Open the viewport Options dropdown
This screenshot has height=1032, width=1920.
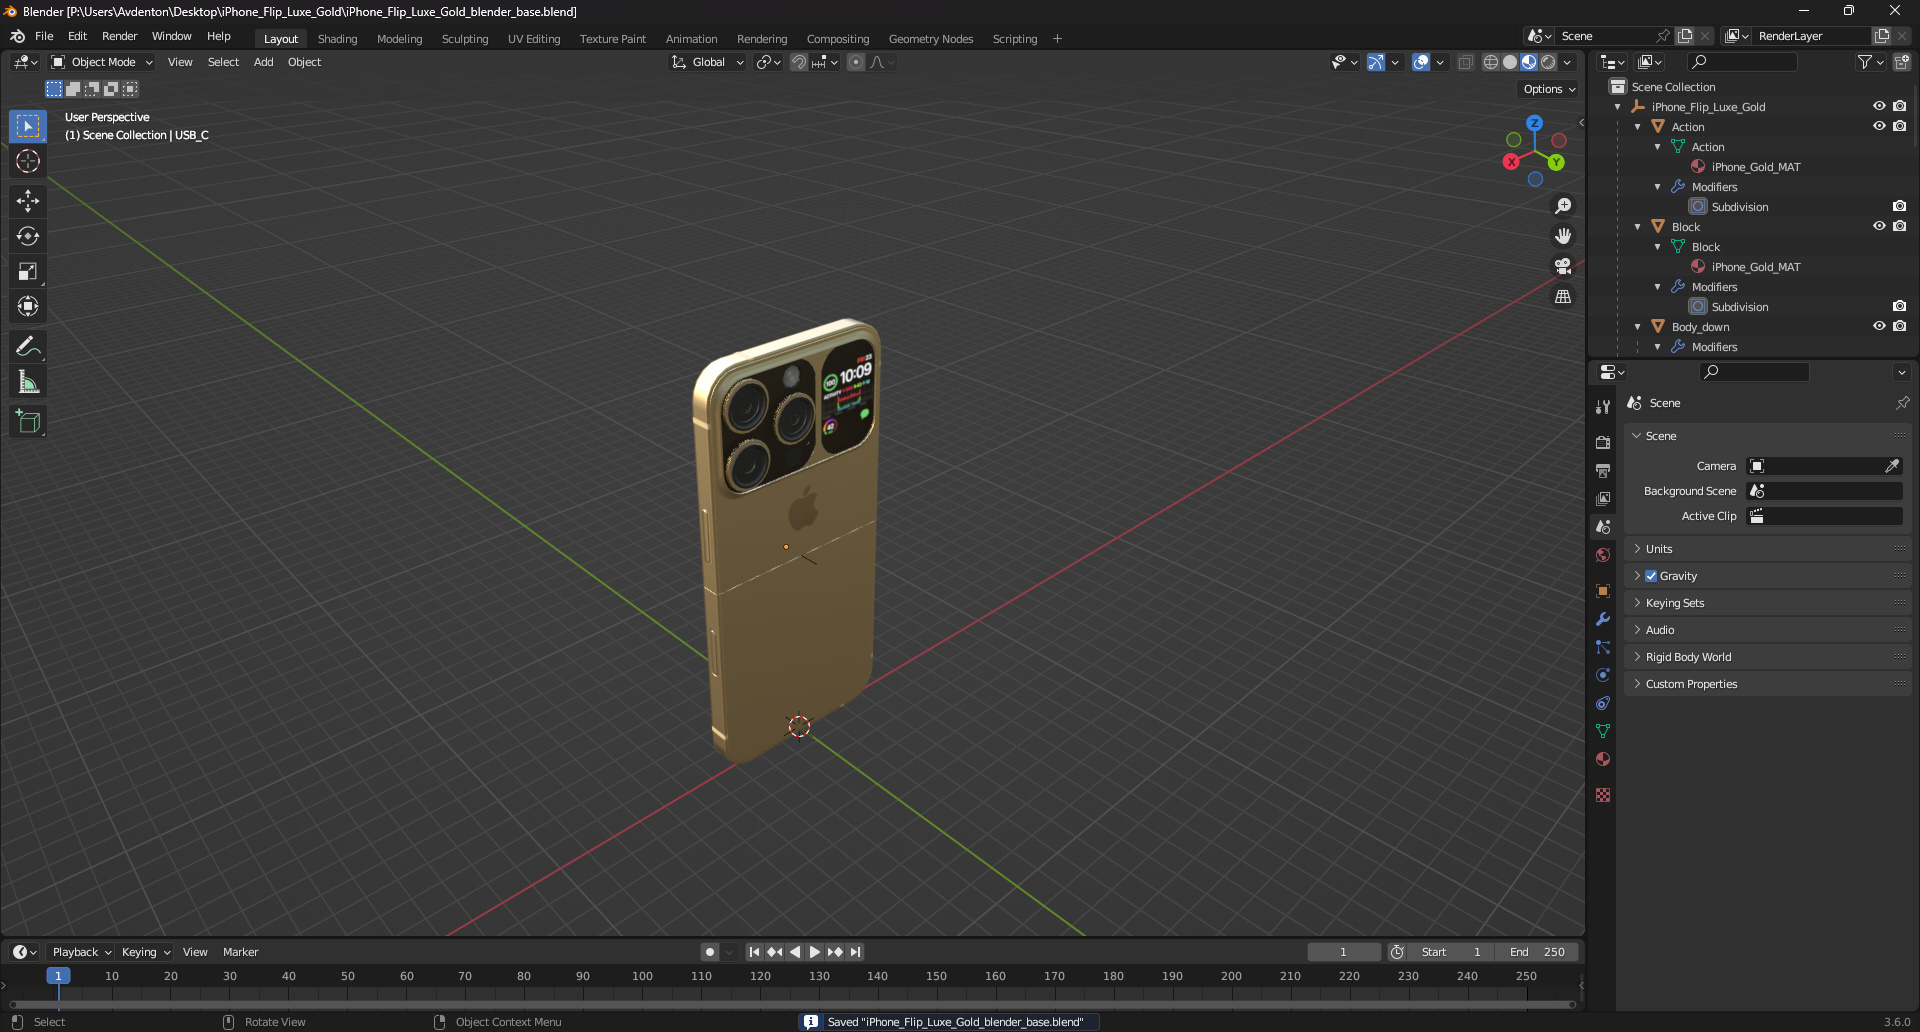coord(1549,89)
